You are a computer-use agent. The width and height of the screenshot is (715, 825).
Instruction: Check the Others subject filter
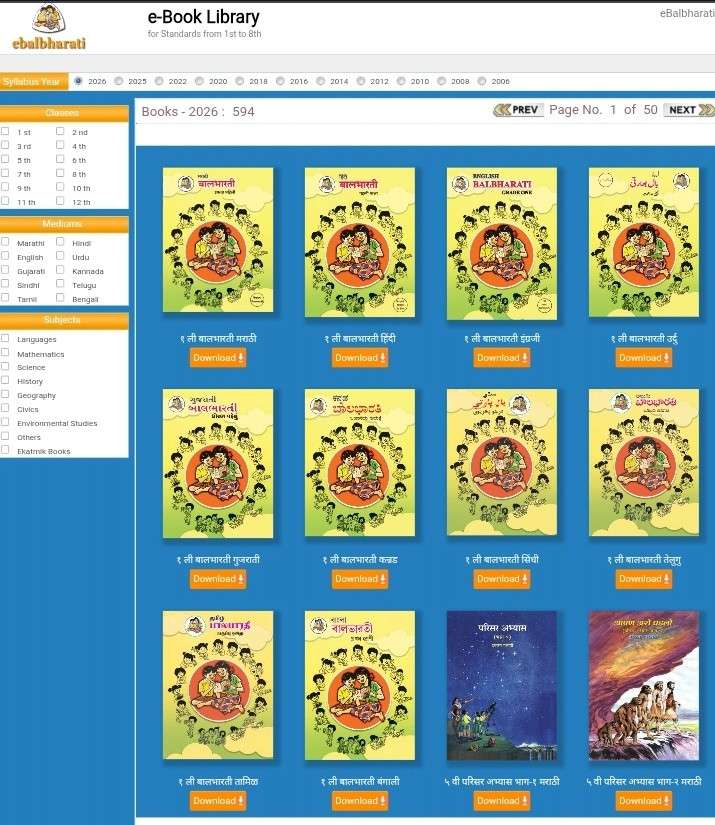click(5, 436)
